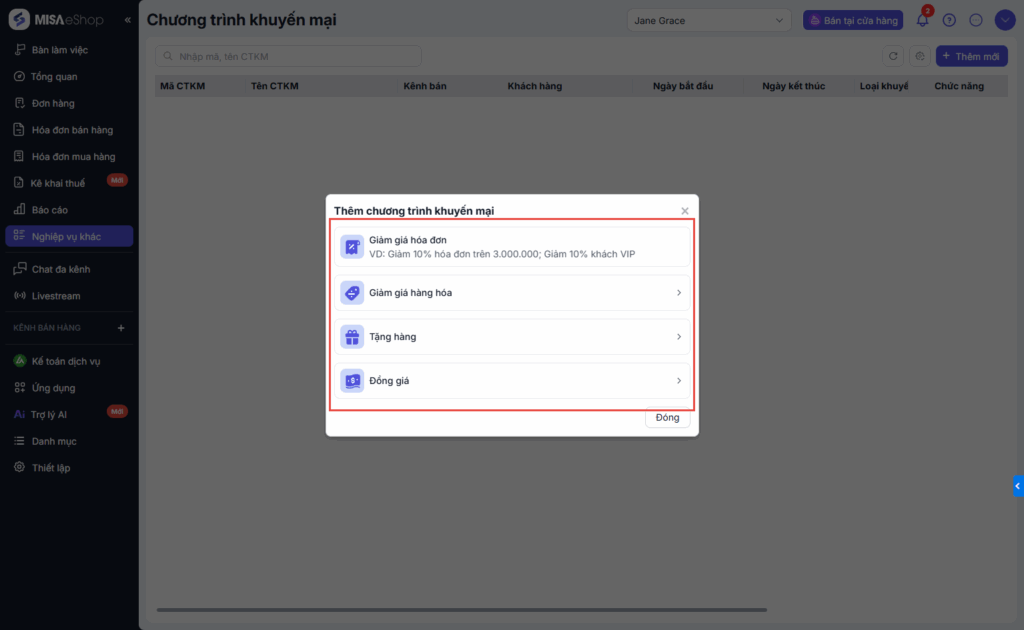Image resolution: width=1024 pixels, height=630 pixels.
Task: Add a sales channel with plus icon
Action: 121,328
